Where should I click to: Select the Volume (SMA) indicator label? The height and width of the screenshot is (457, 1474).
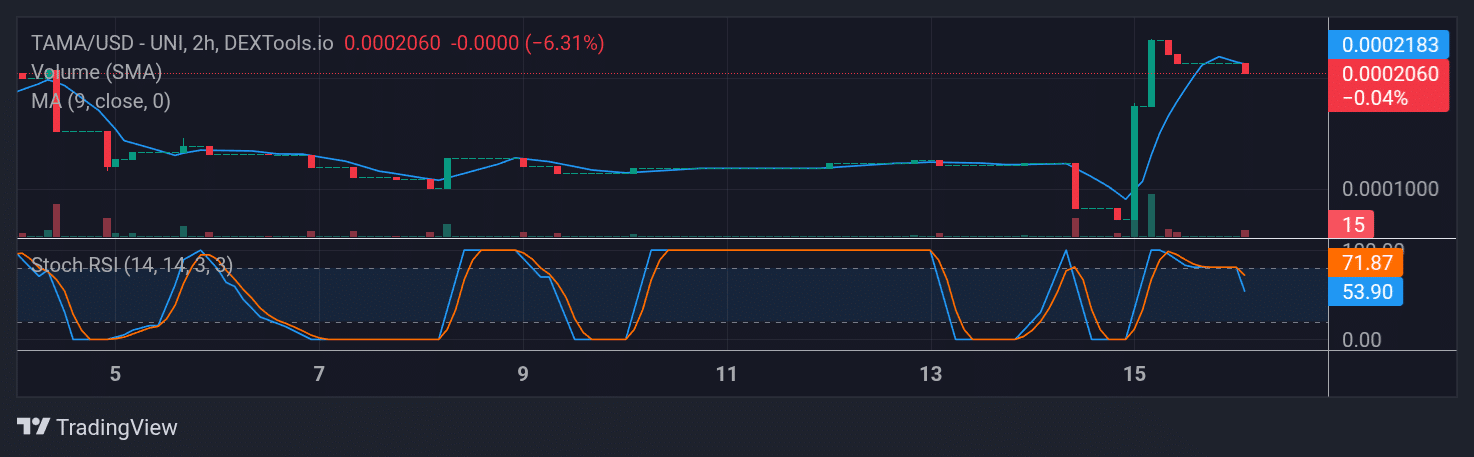tap(96, 72)
